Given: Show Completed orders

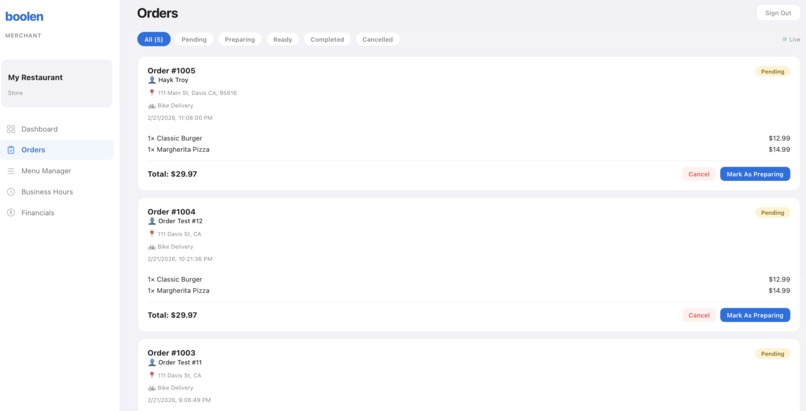Looking at the screenshot, I should 327,40.
